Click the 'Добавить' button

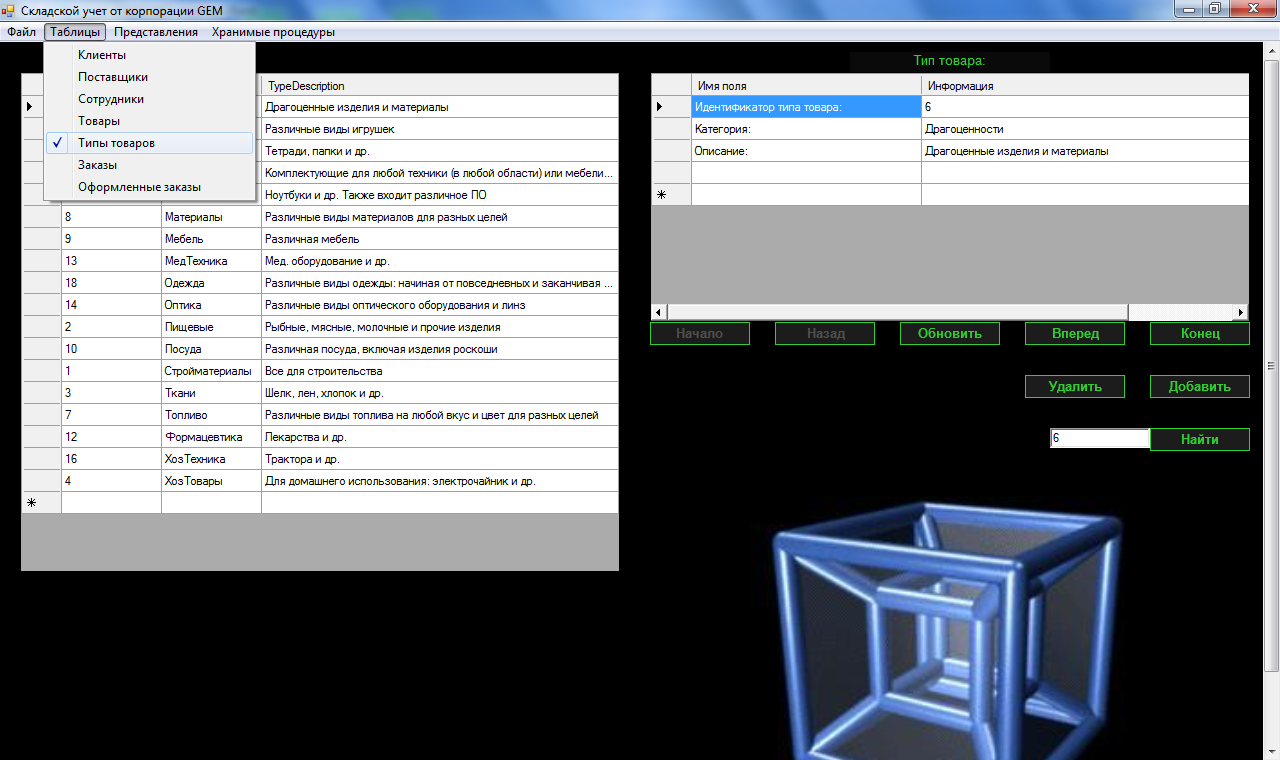click(1199, 386)
